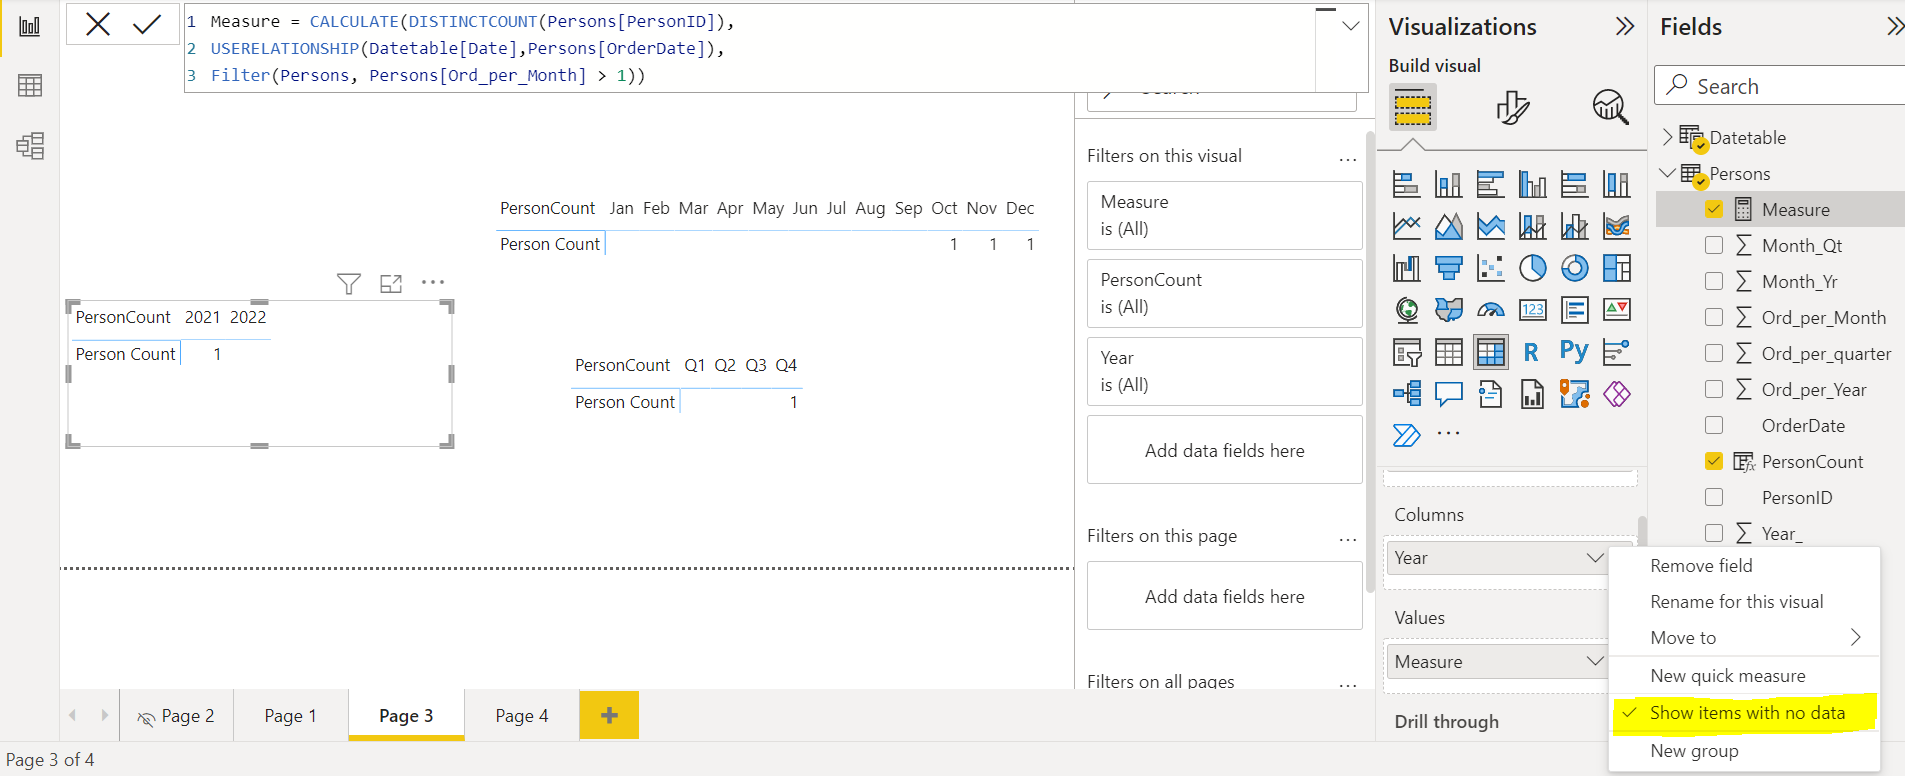This screenshot has height=776, width=1905.
Task: Uncheck the Measure field checkbox
Action: [1714, 209]
